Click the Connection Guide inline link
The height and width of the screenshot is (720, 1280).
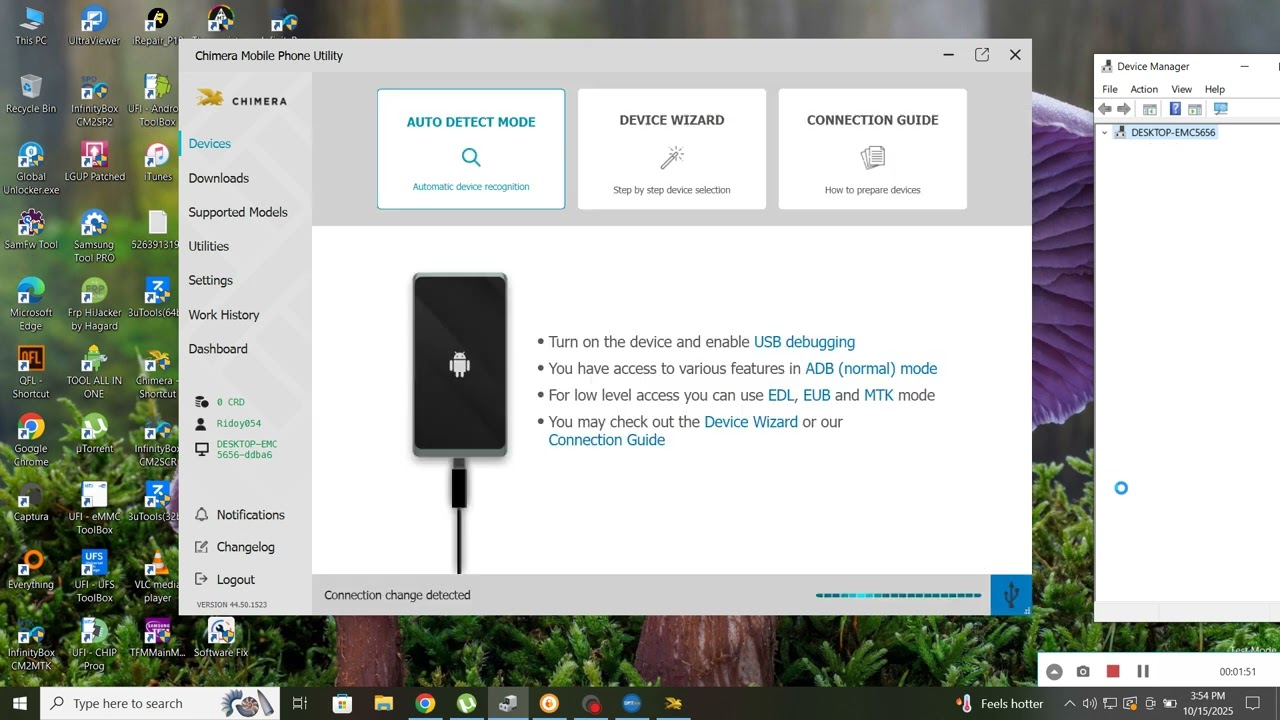[606, 440]
